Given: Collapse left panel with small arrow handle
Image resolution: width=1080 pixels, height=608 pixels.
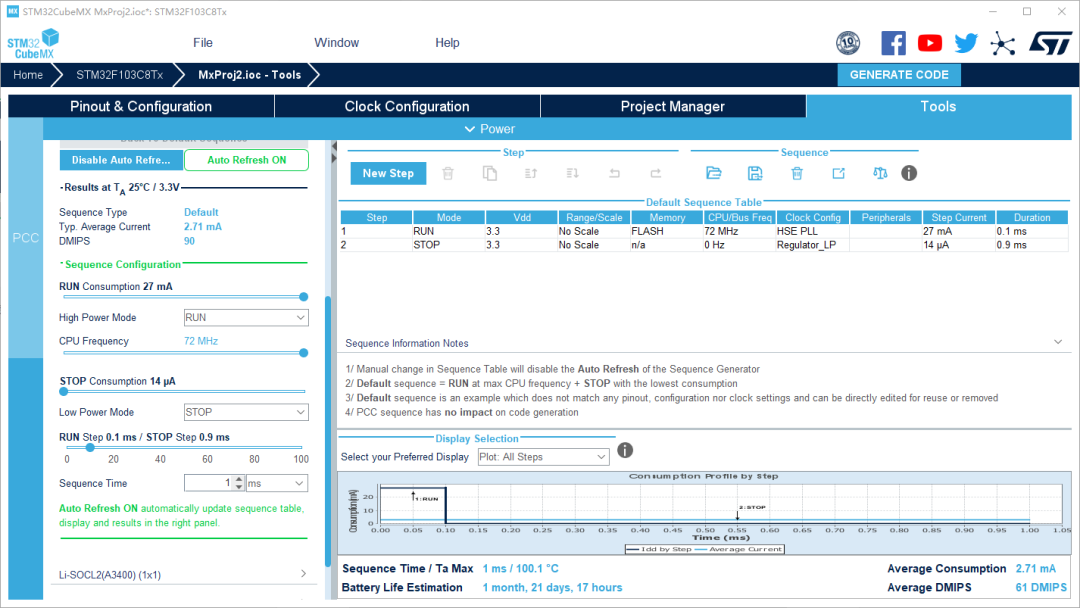Looking at the screenshot, I should coord(334,146).
